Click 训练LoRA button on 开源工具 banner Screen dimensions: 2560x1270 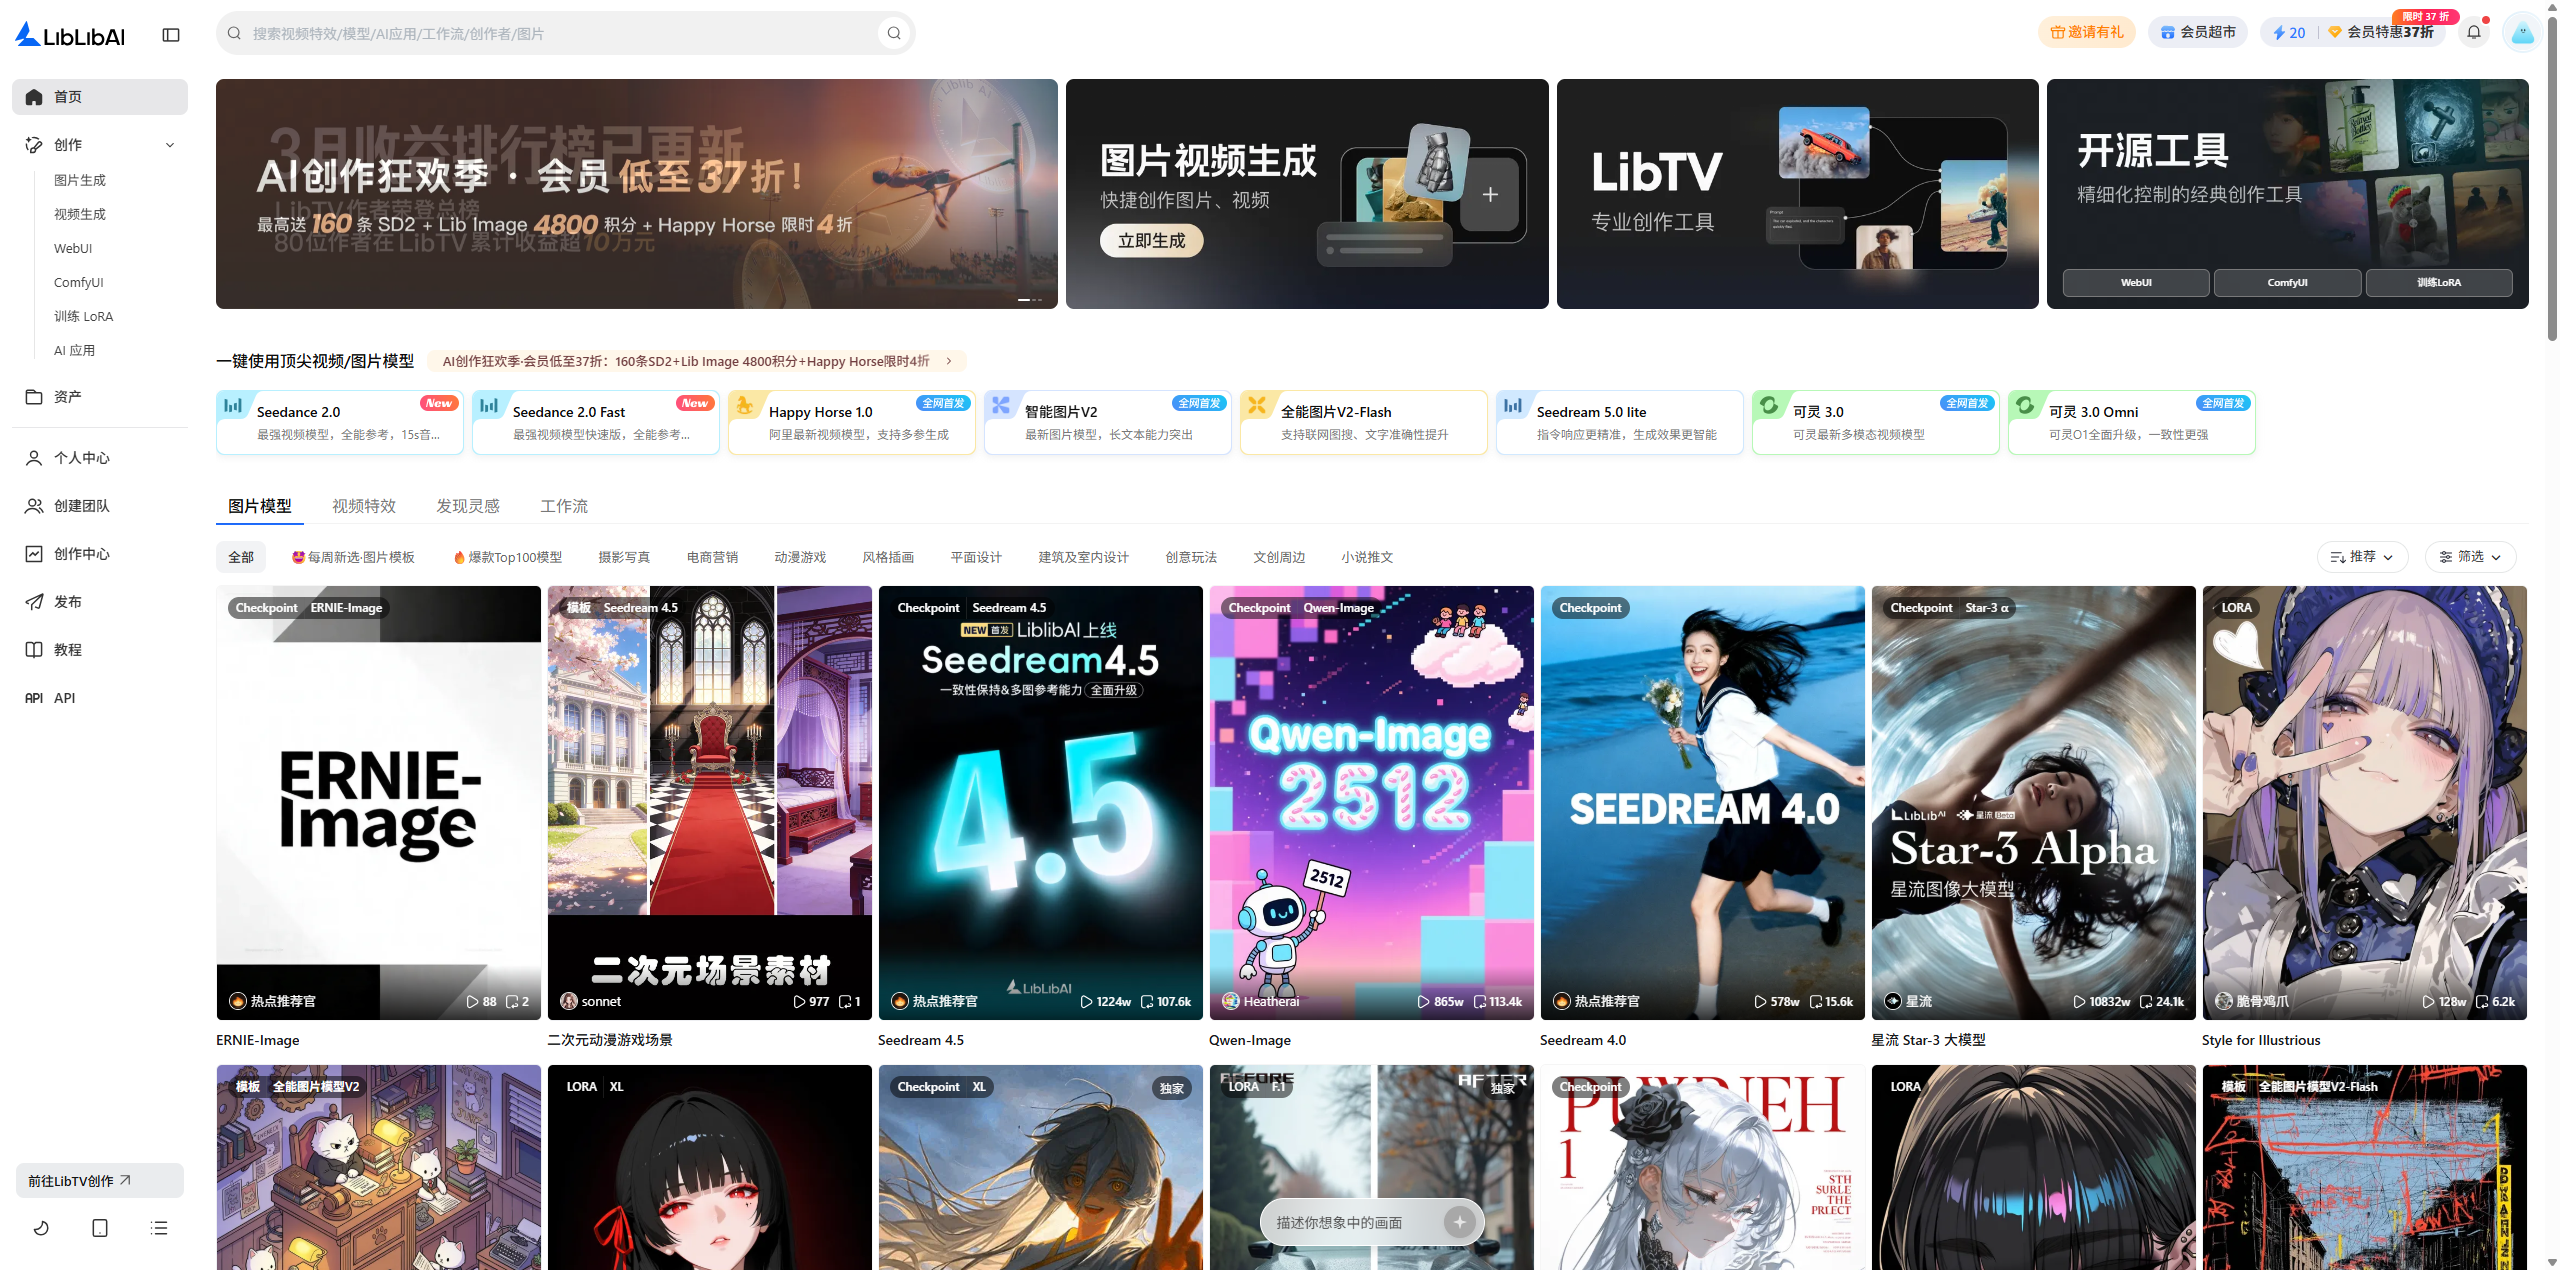(x=2439, y=282)
